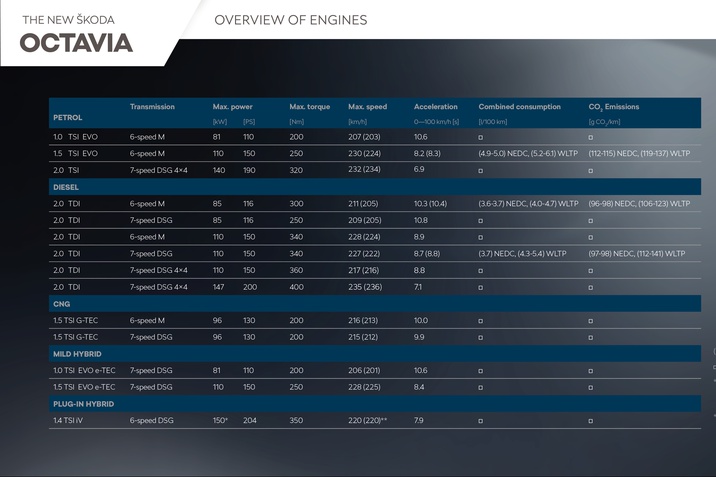The image size is (716, 477).
Task: Select the PETROL section header
Action: tap(68, 117)
